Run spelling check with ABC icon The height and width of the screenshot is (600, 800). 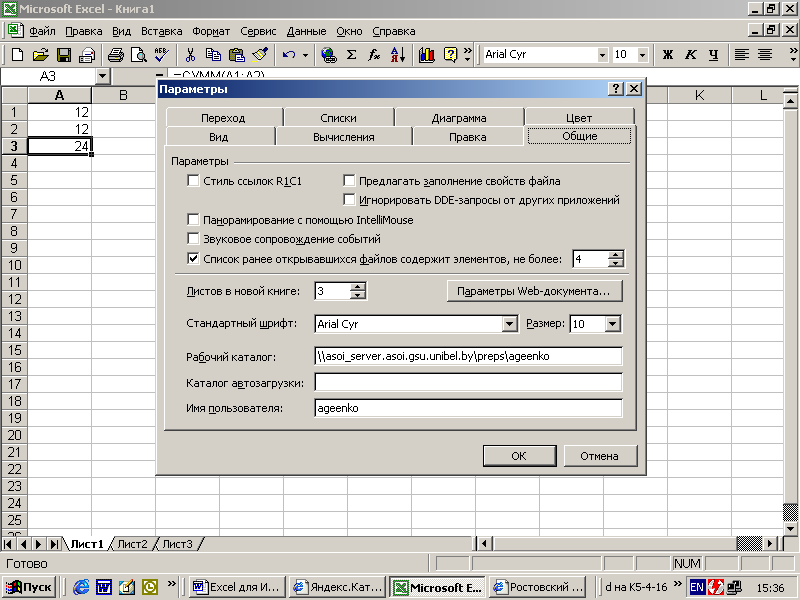point(162,54)
